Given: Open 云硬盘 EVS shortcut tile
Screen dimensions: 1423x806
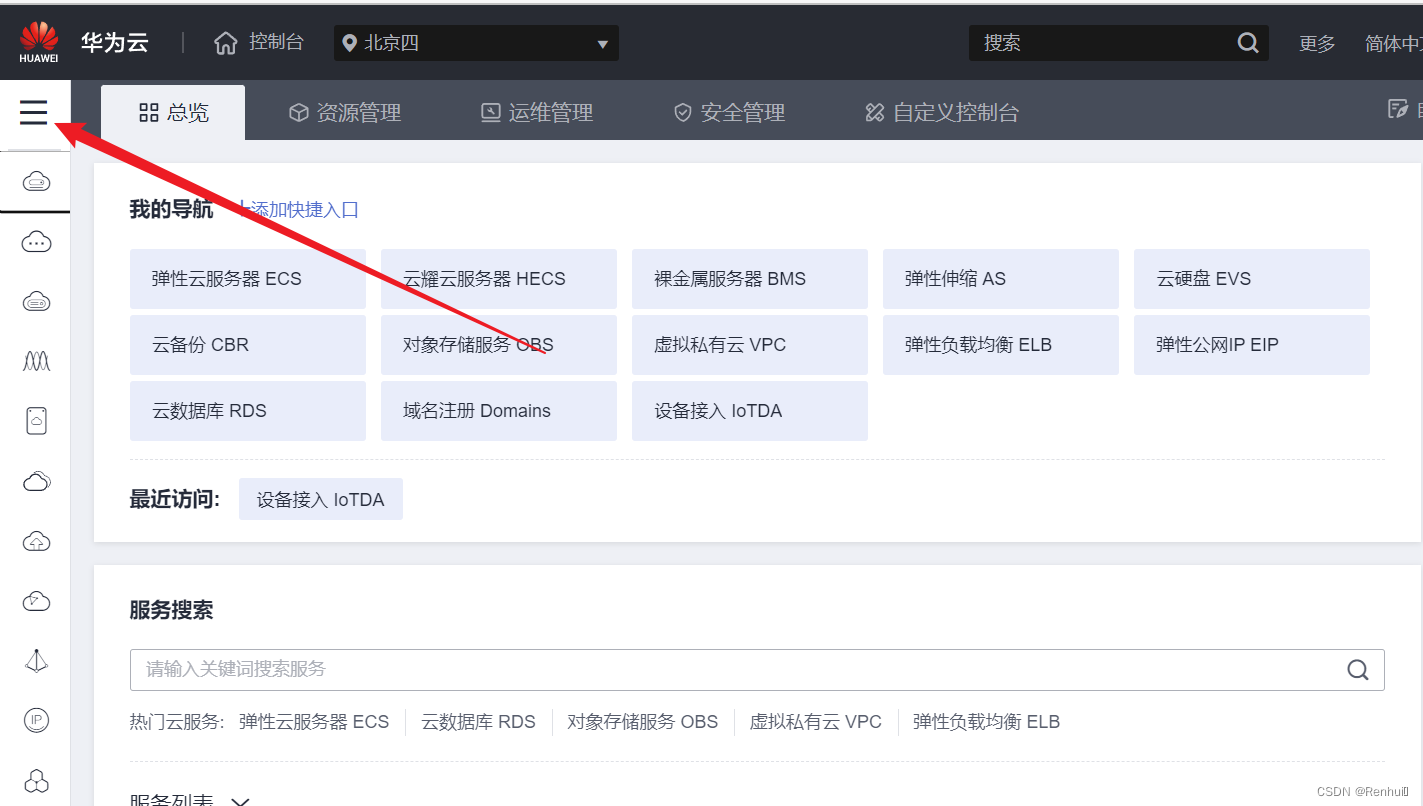Looking at the screenshot, I should click(1252, 279).
